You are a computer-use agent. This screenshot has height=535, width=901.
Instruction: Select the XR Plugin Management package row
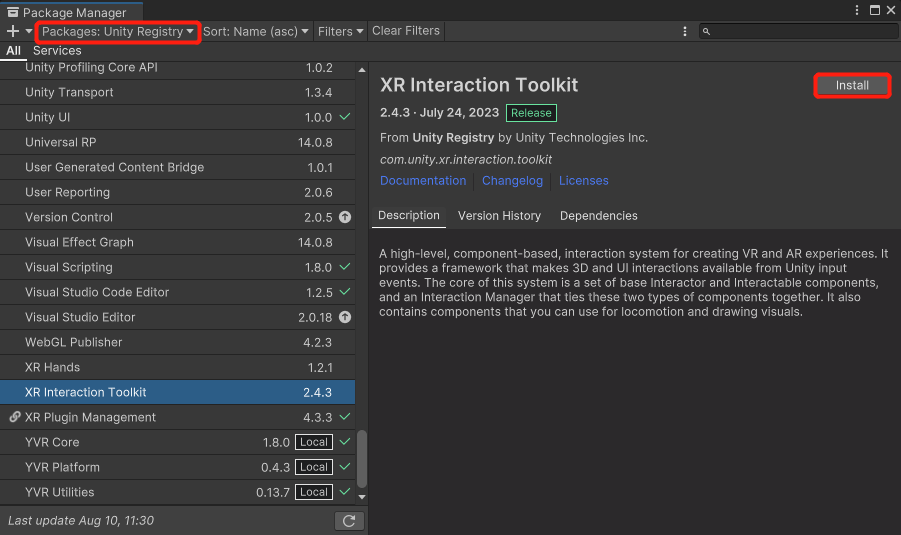[178, 417]
